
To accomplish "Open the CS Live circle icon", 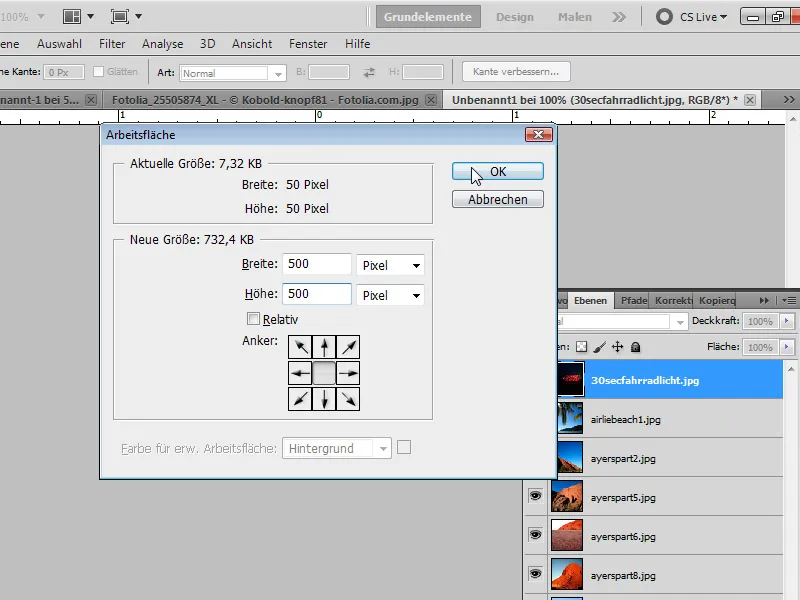I will pos(664,17).
